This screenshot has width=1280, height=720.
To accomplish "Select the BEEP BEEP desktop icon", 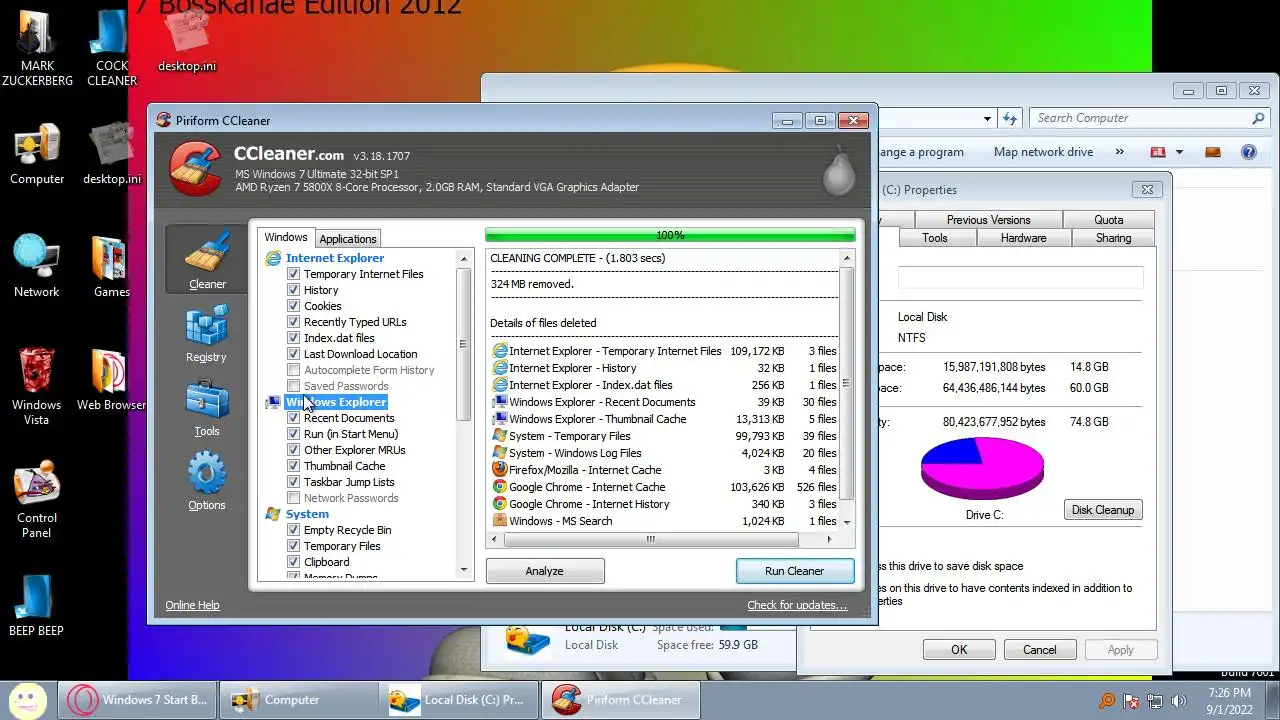I will (37, 605).
